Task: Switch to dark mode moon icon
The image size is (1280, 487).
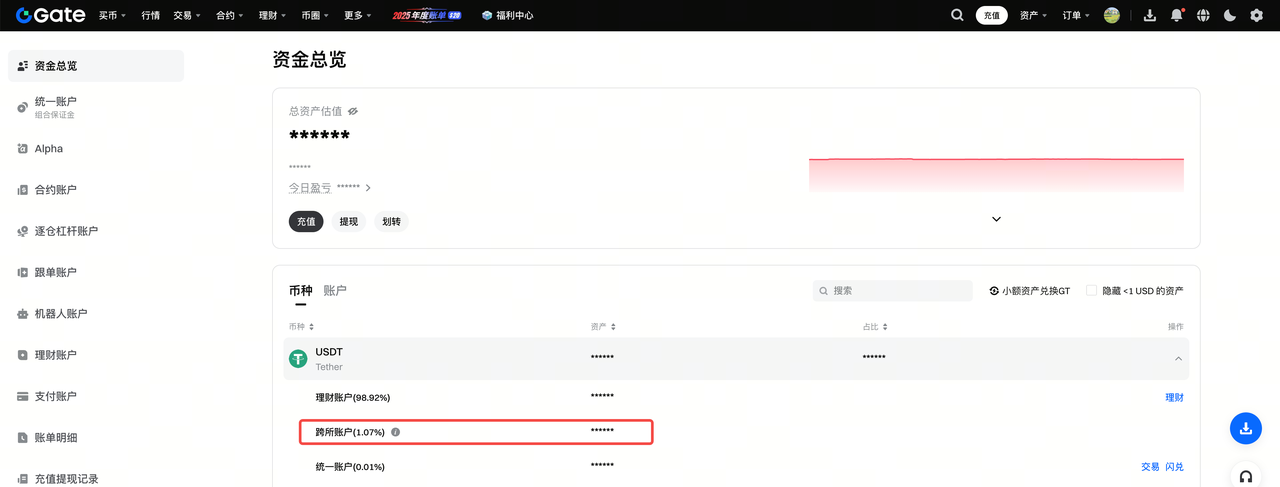Action: pos(1230,15)
